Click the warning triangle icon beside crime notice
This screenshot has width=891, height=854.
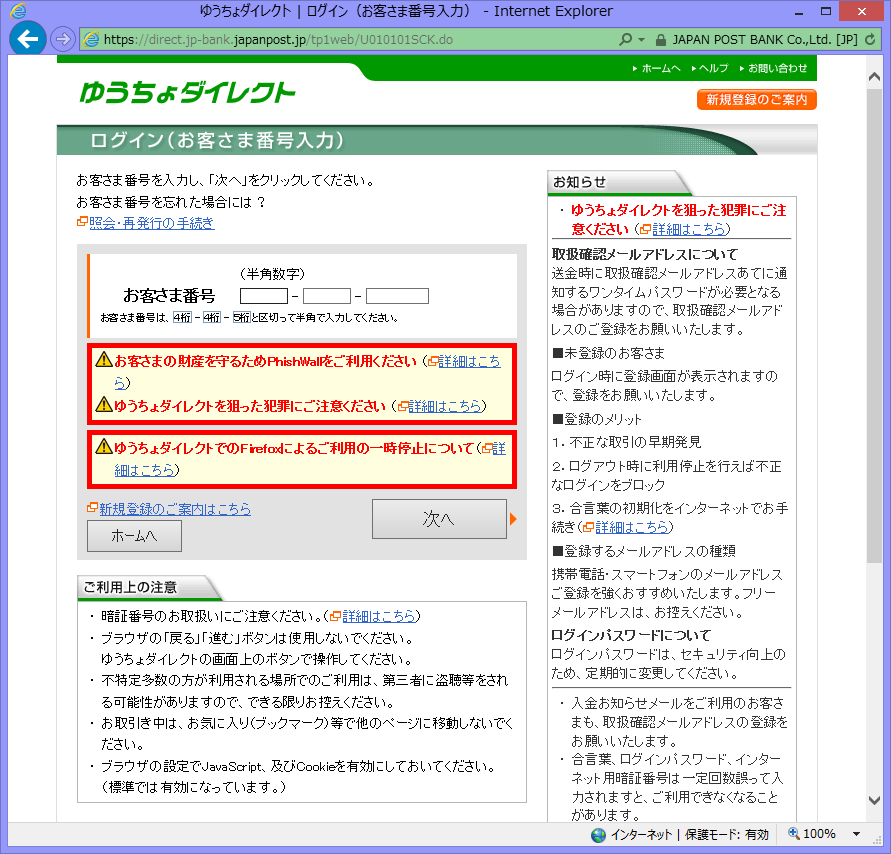tap(104, 405)
